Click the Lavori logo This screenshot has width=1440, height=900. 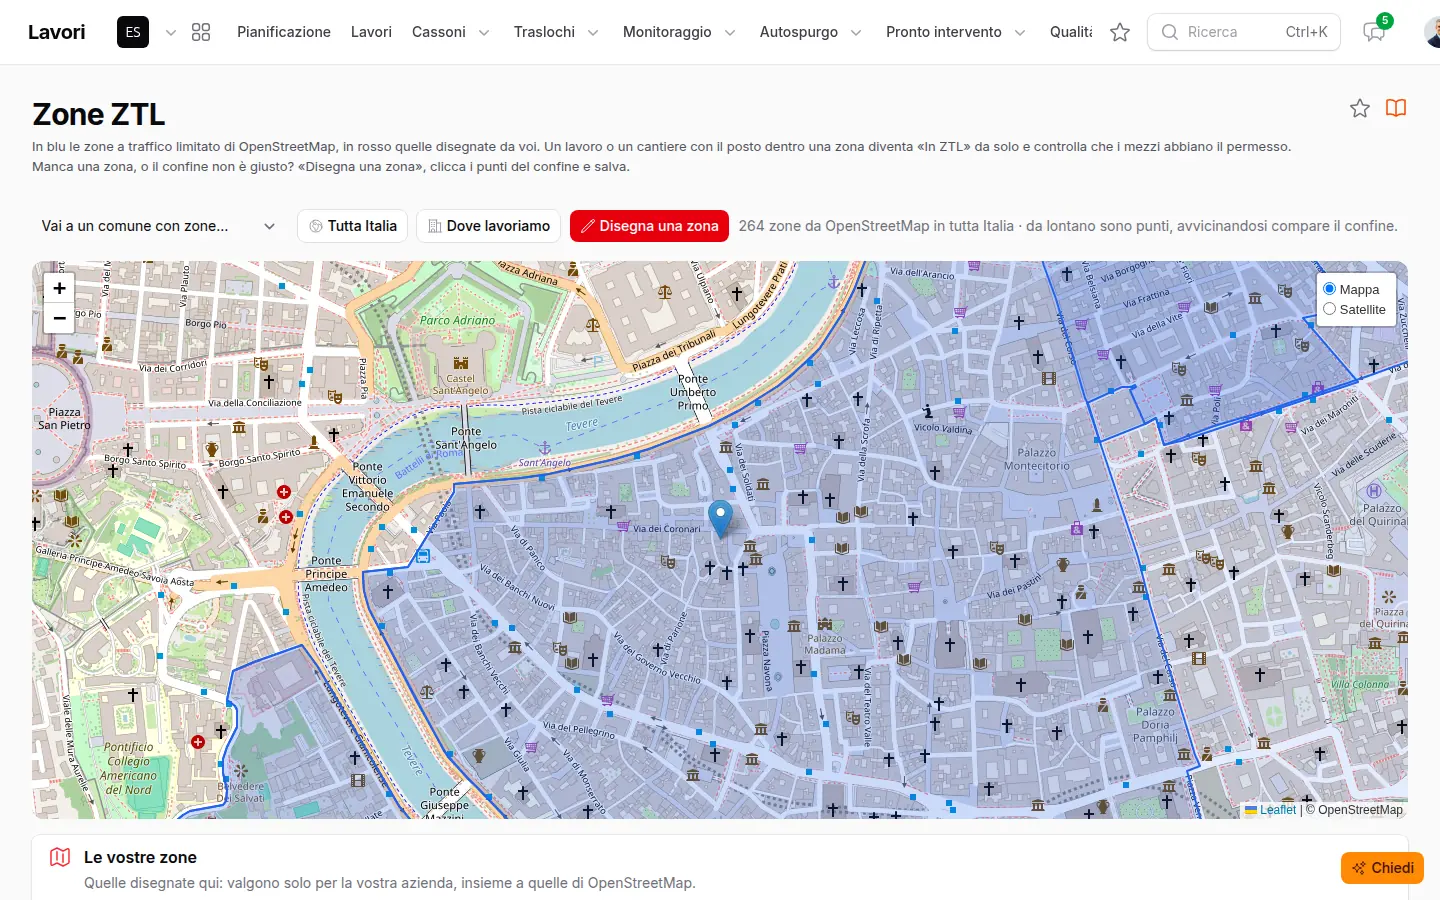point(57,32)
